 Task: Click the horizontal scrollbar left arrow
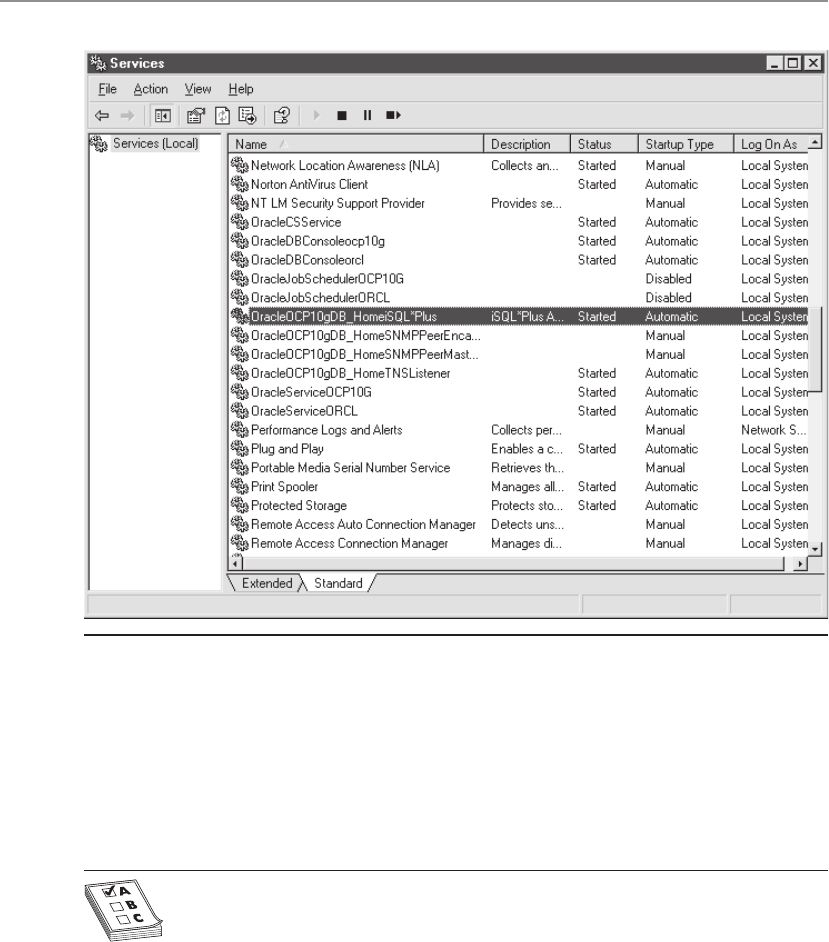coord(236,564)
